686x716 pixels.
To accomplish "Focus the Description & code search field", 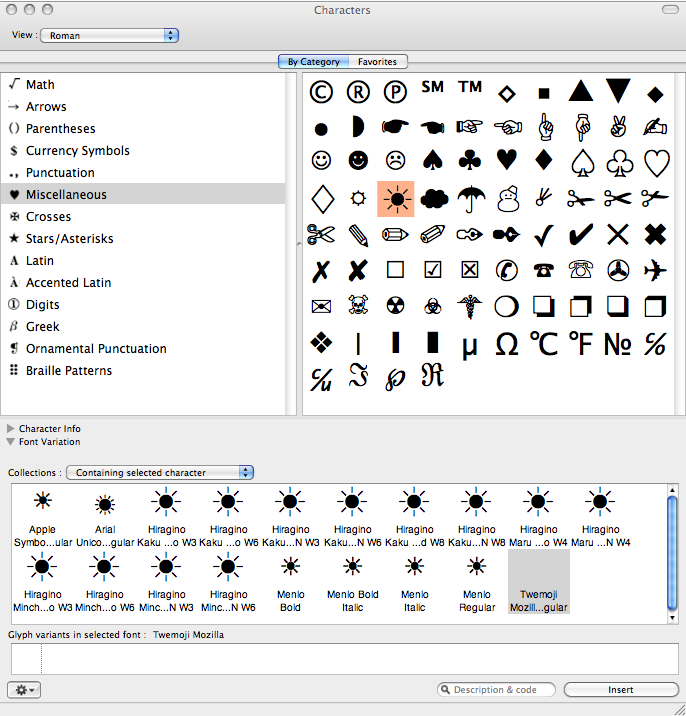I will coord(496,690).
